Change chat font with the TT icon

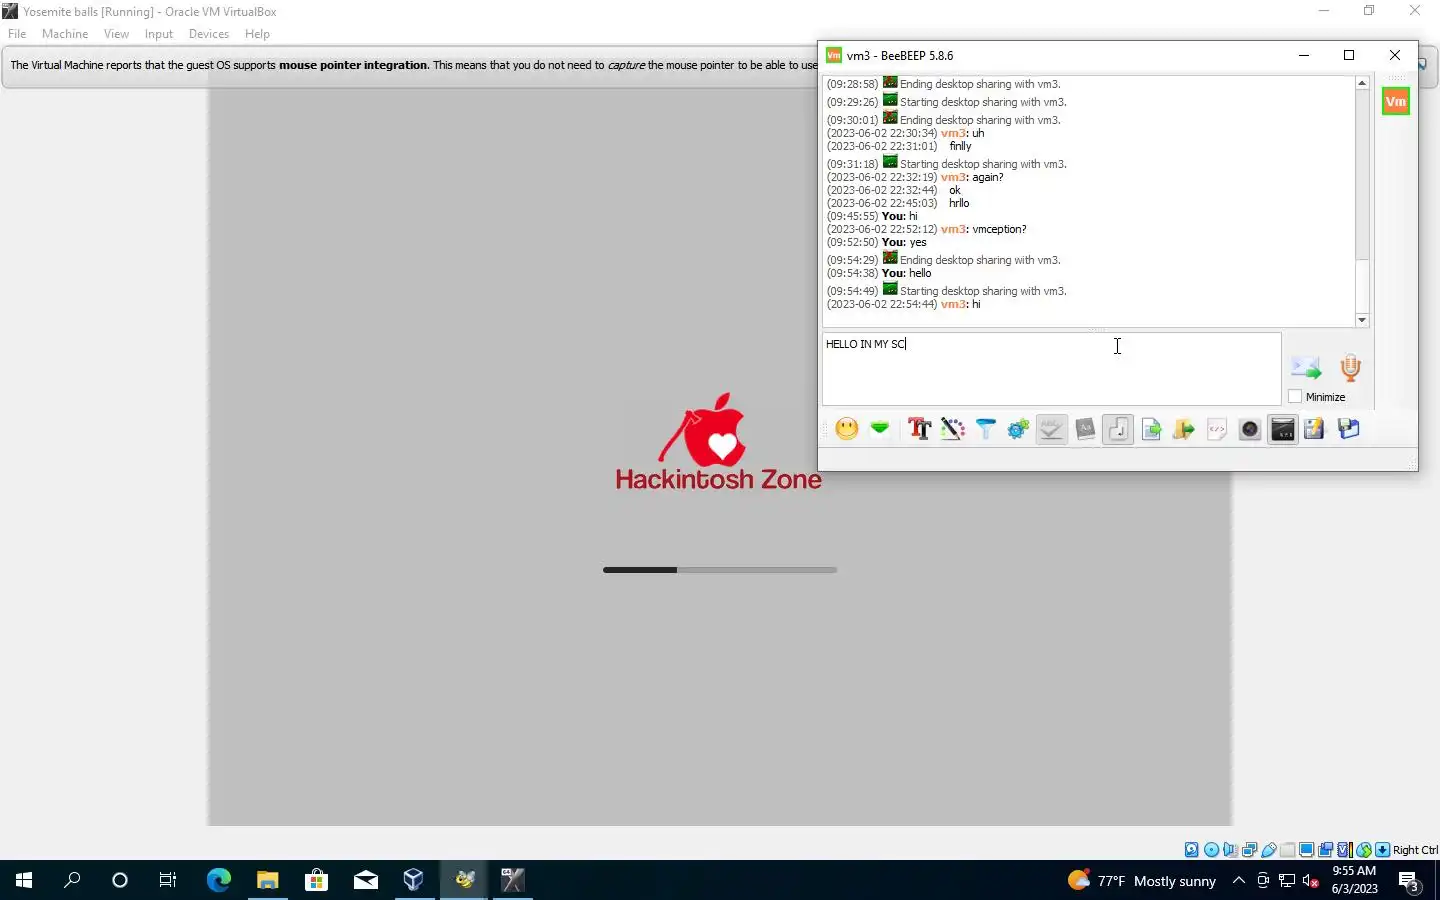(919, 429)
